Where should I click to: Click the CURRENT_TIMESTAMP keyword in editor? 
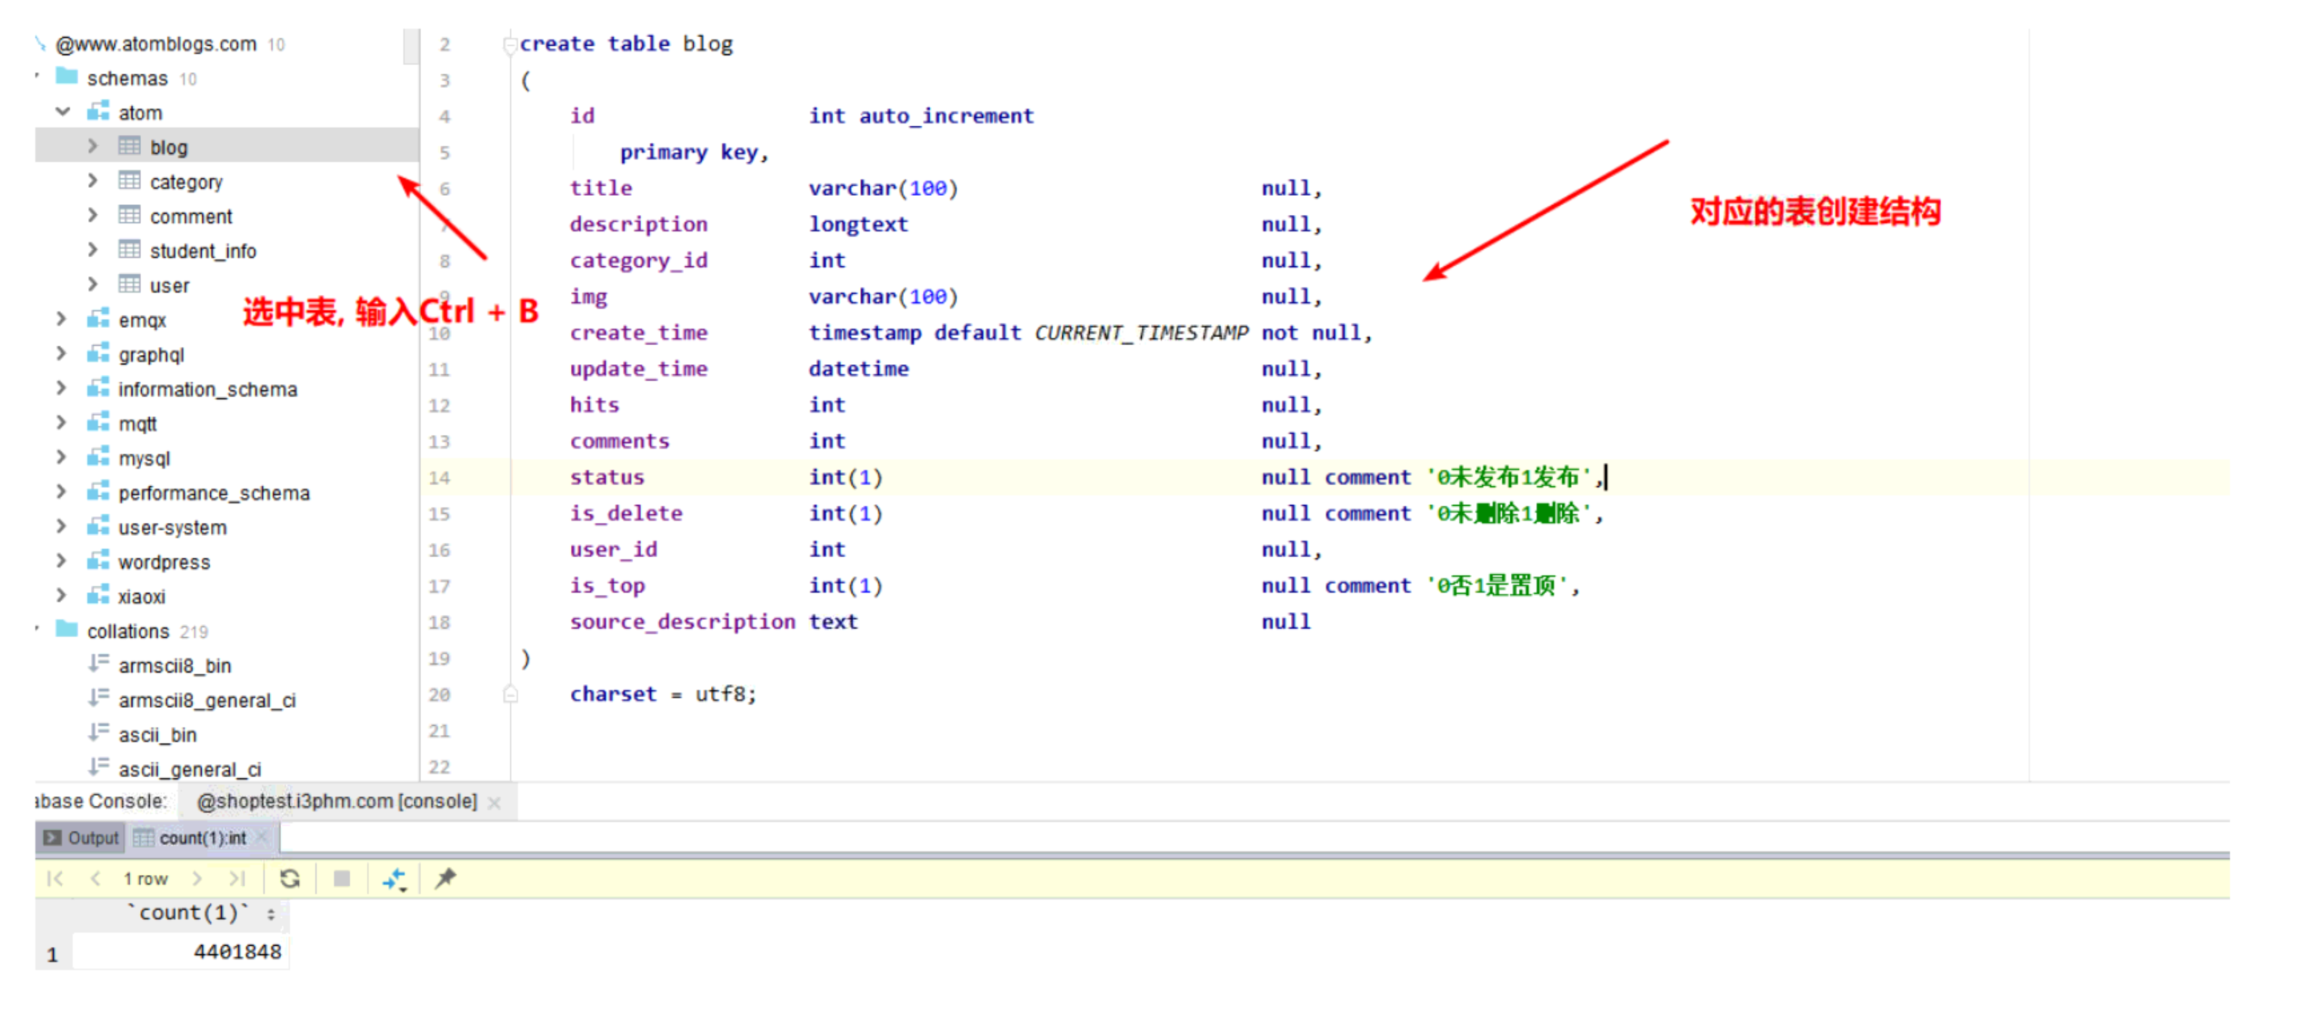1141,332
